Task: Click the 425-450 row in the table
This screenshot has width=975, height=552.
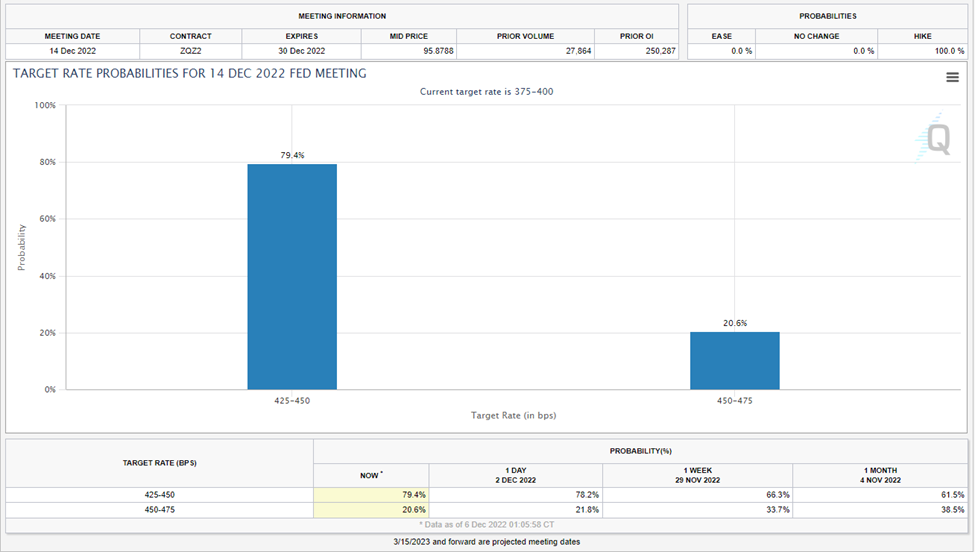Action: coord(159,494)
